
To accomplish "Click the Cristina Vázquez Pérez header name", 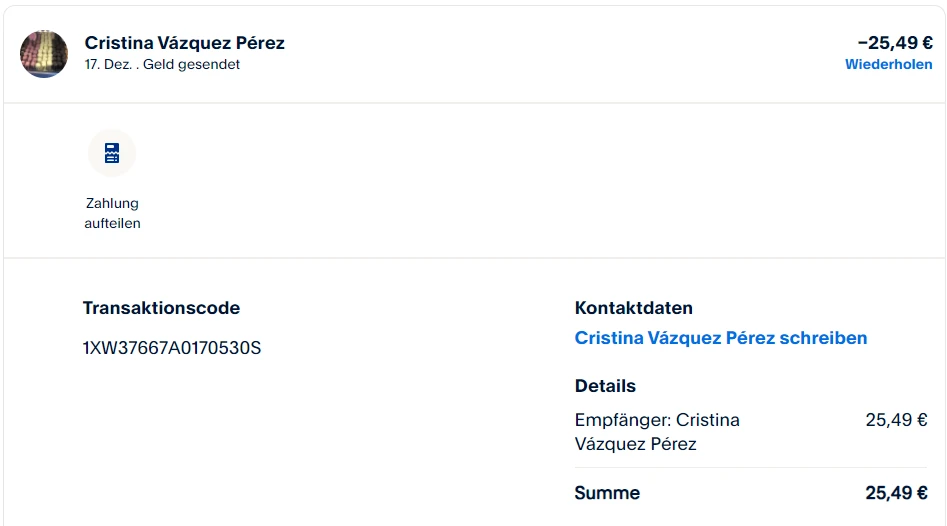I will pyautogui.click(x=185, y=43).
